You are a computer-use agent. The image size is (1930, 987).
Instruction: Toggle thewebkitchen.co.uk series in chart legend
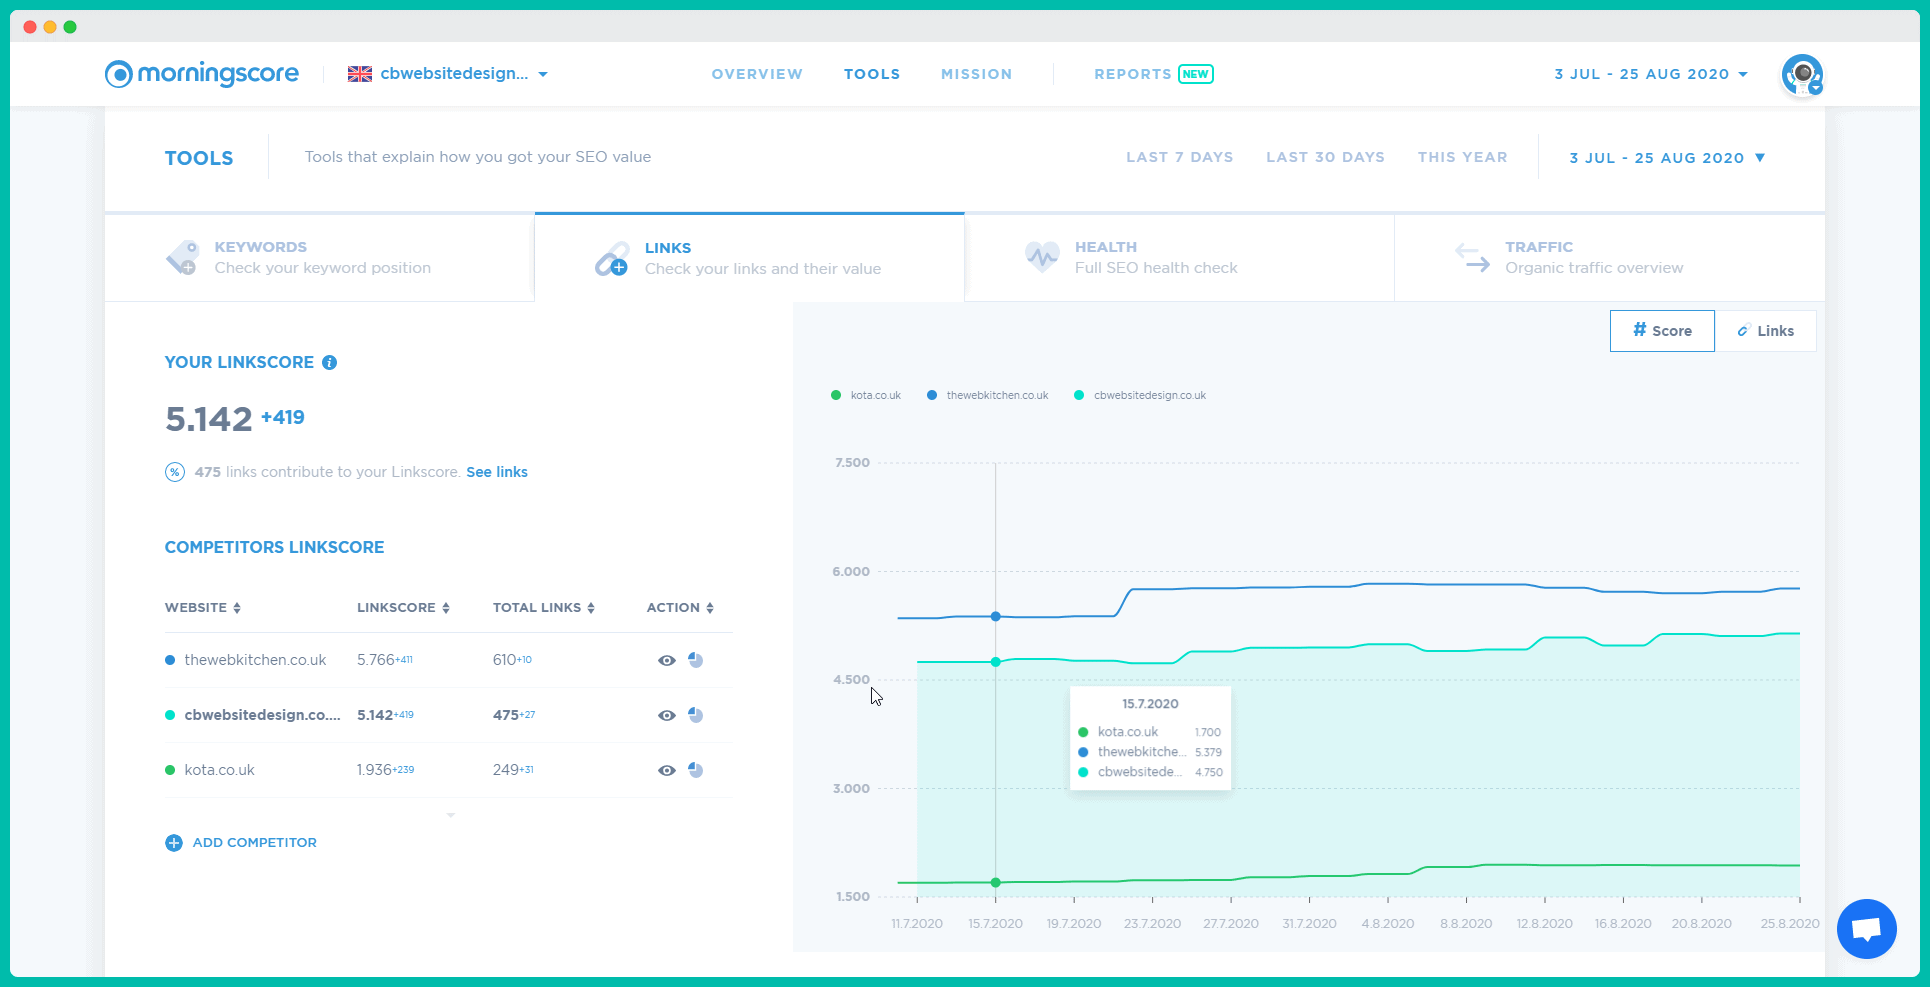pyautogui.click(x=988, y=395)
